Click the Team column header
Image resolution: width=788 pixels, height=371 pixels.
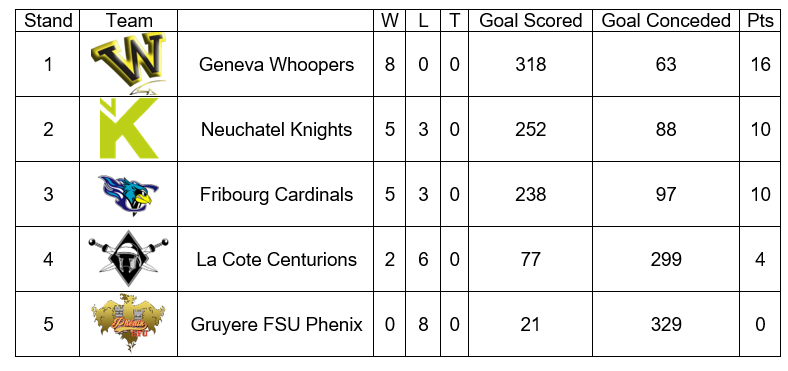(129, 21)
